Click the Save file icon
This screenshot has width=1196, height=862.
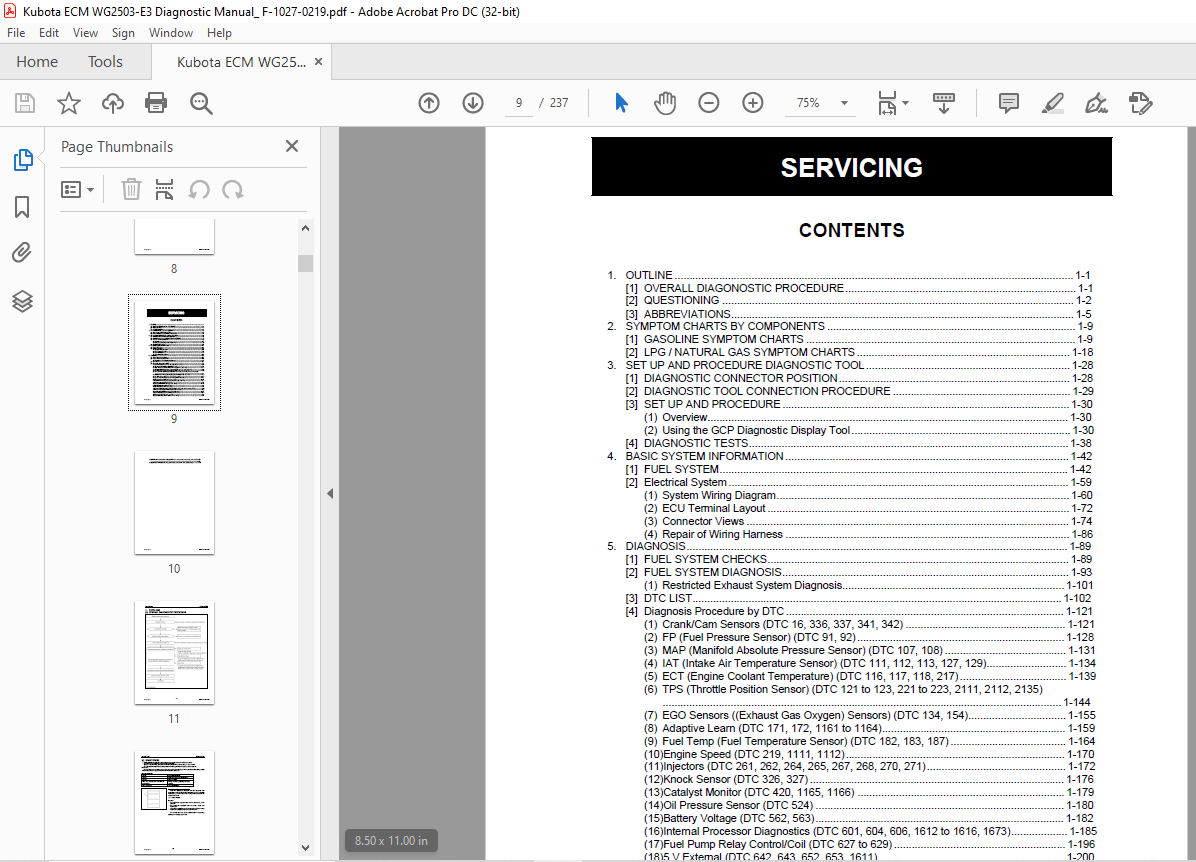click(25, 103)
